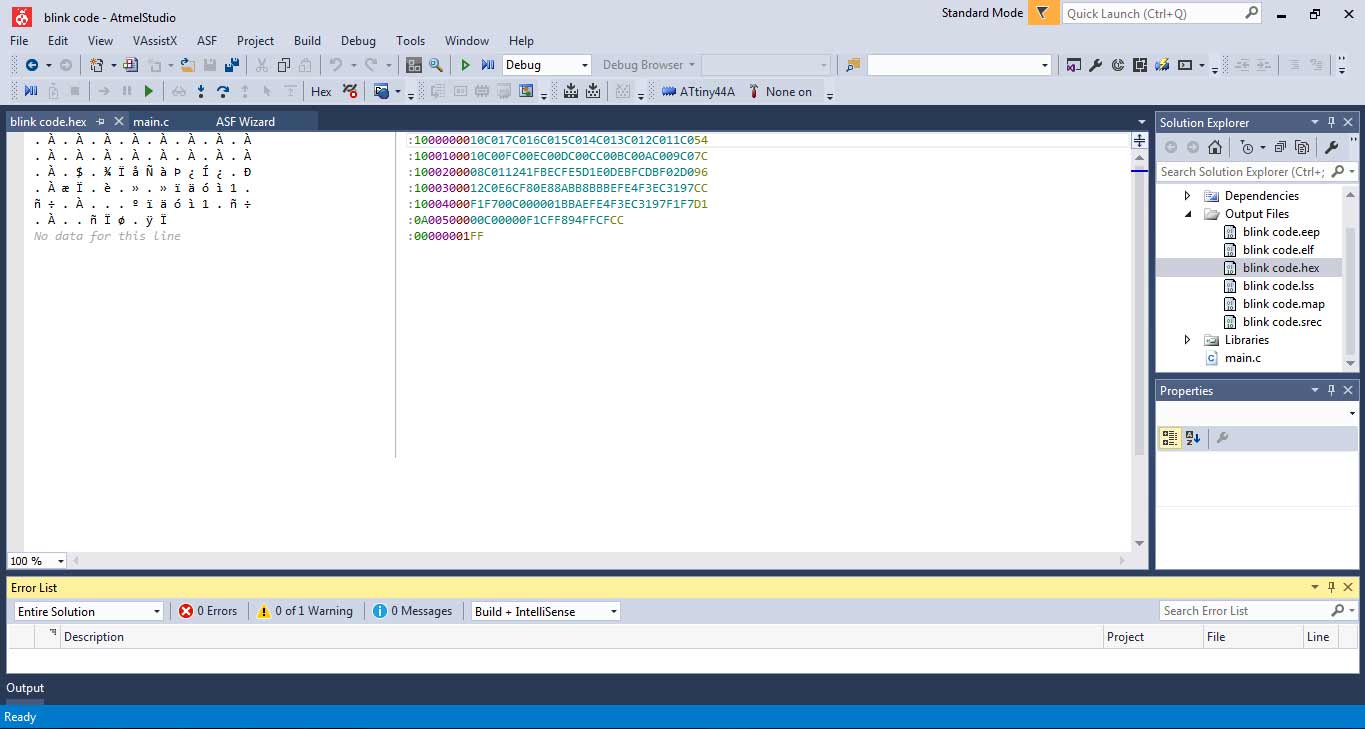Toggle auto-hide pin on Solution Explorer

pos(1332,122)
